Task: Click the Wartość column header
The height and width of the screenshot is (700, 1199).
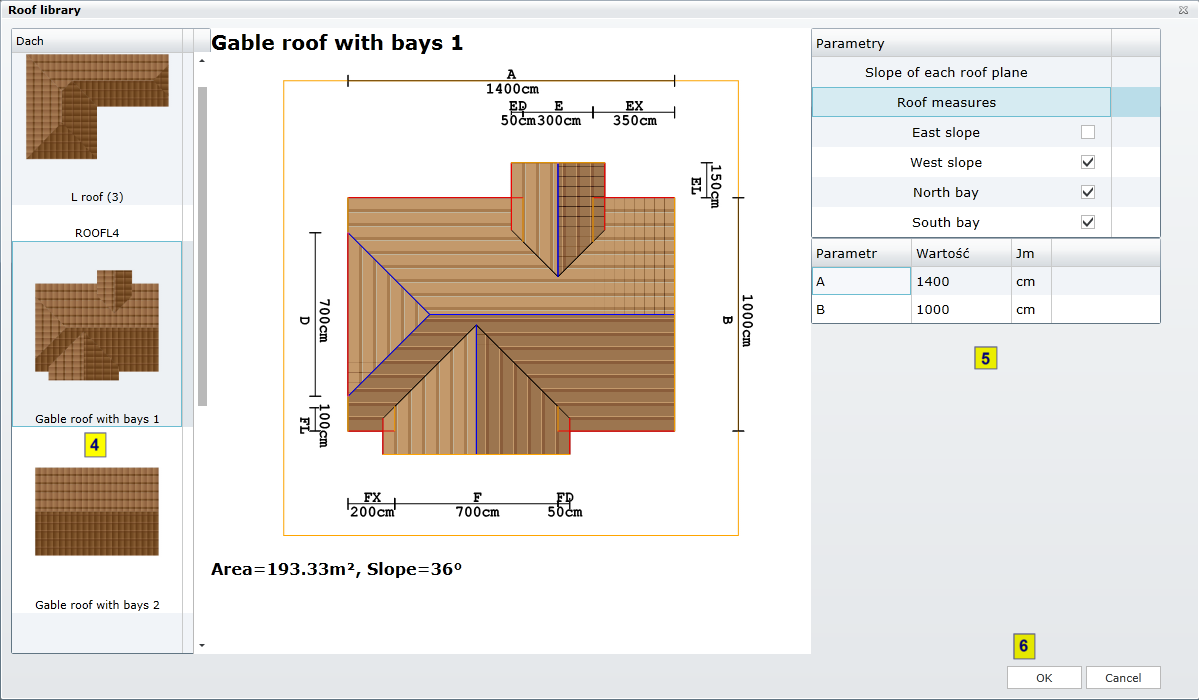Action: (x=960, y=253)
